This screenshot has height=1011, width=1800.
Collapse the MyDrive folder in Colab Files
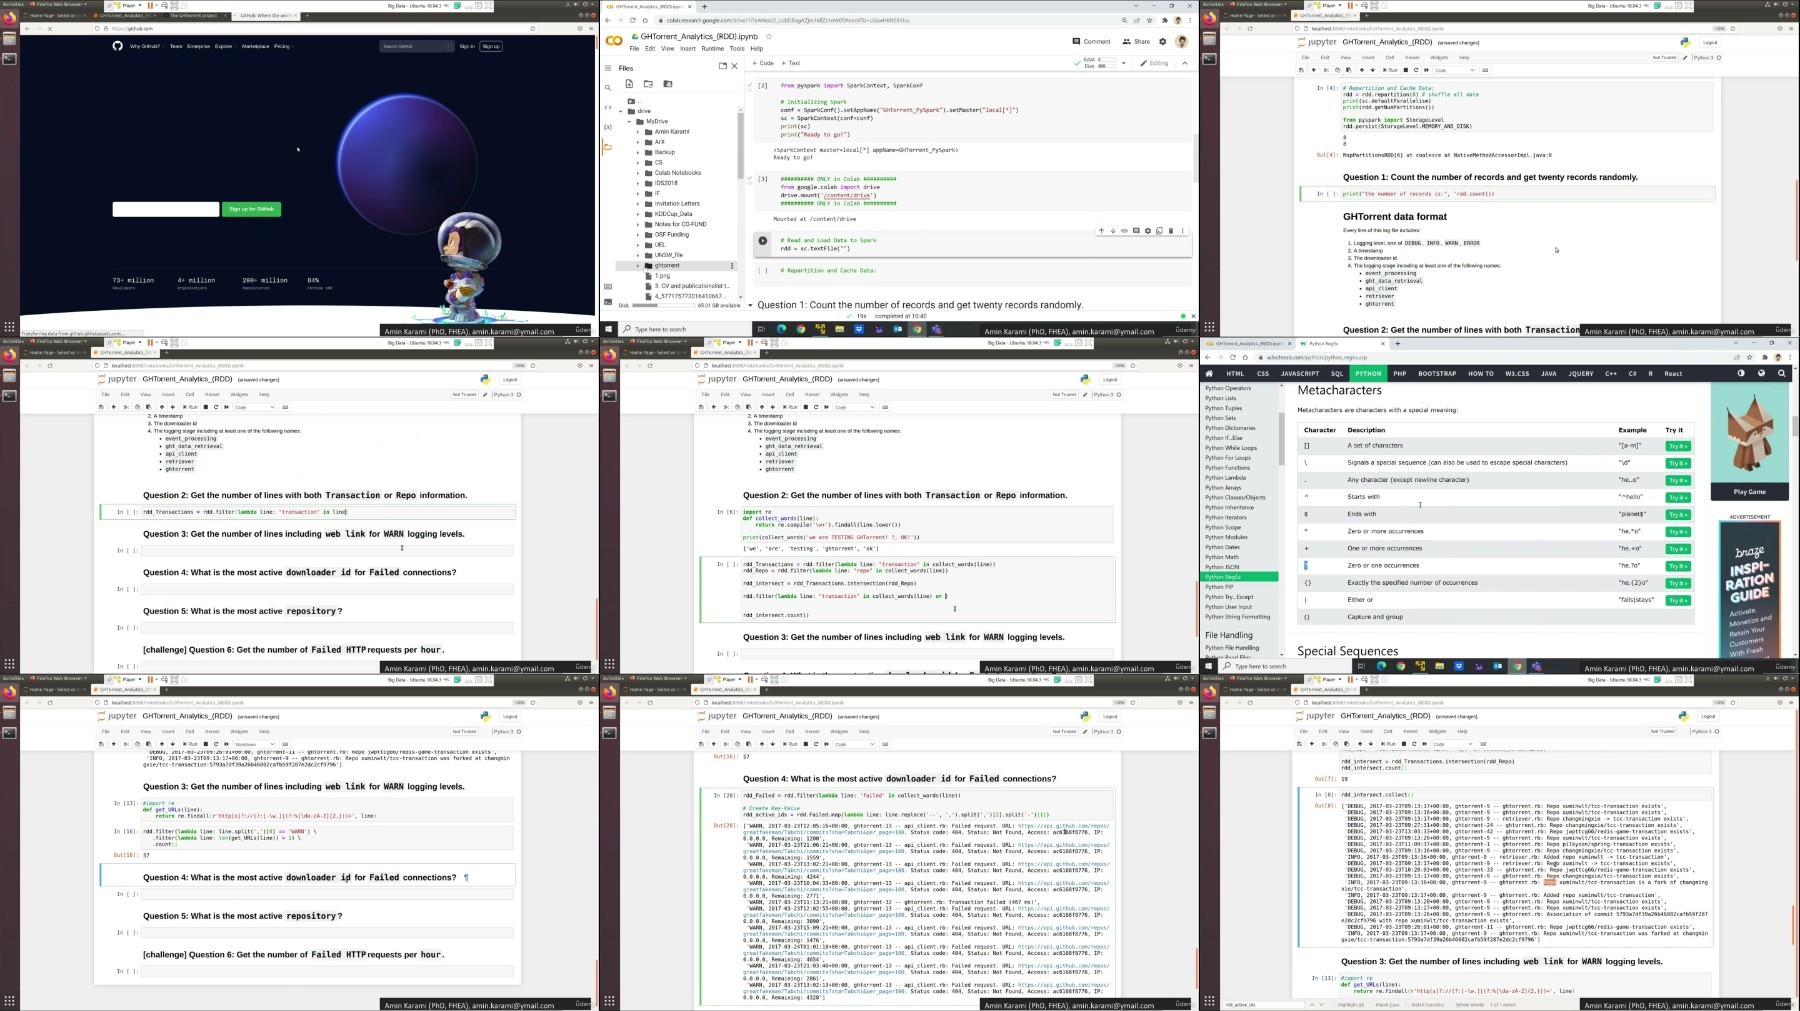tap(630, 121)
